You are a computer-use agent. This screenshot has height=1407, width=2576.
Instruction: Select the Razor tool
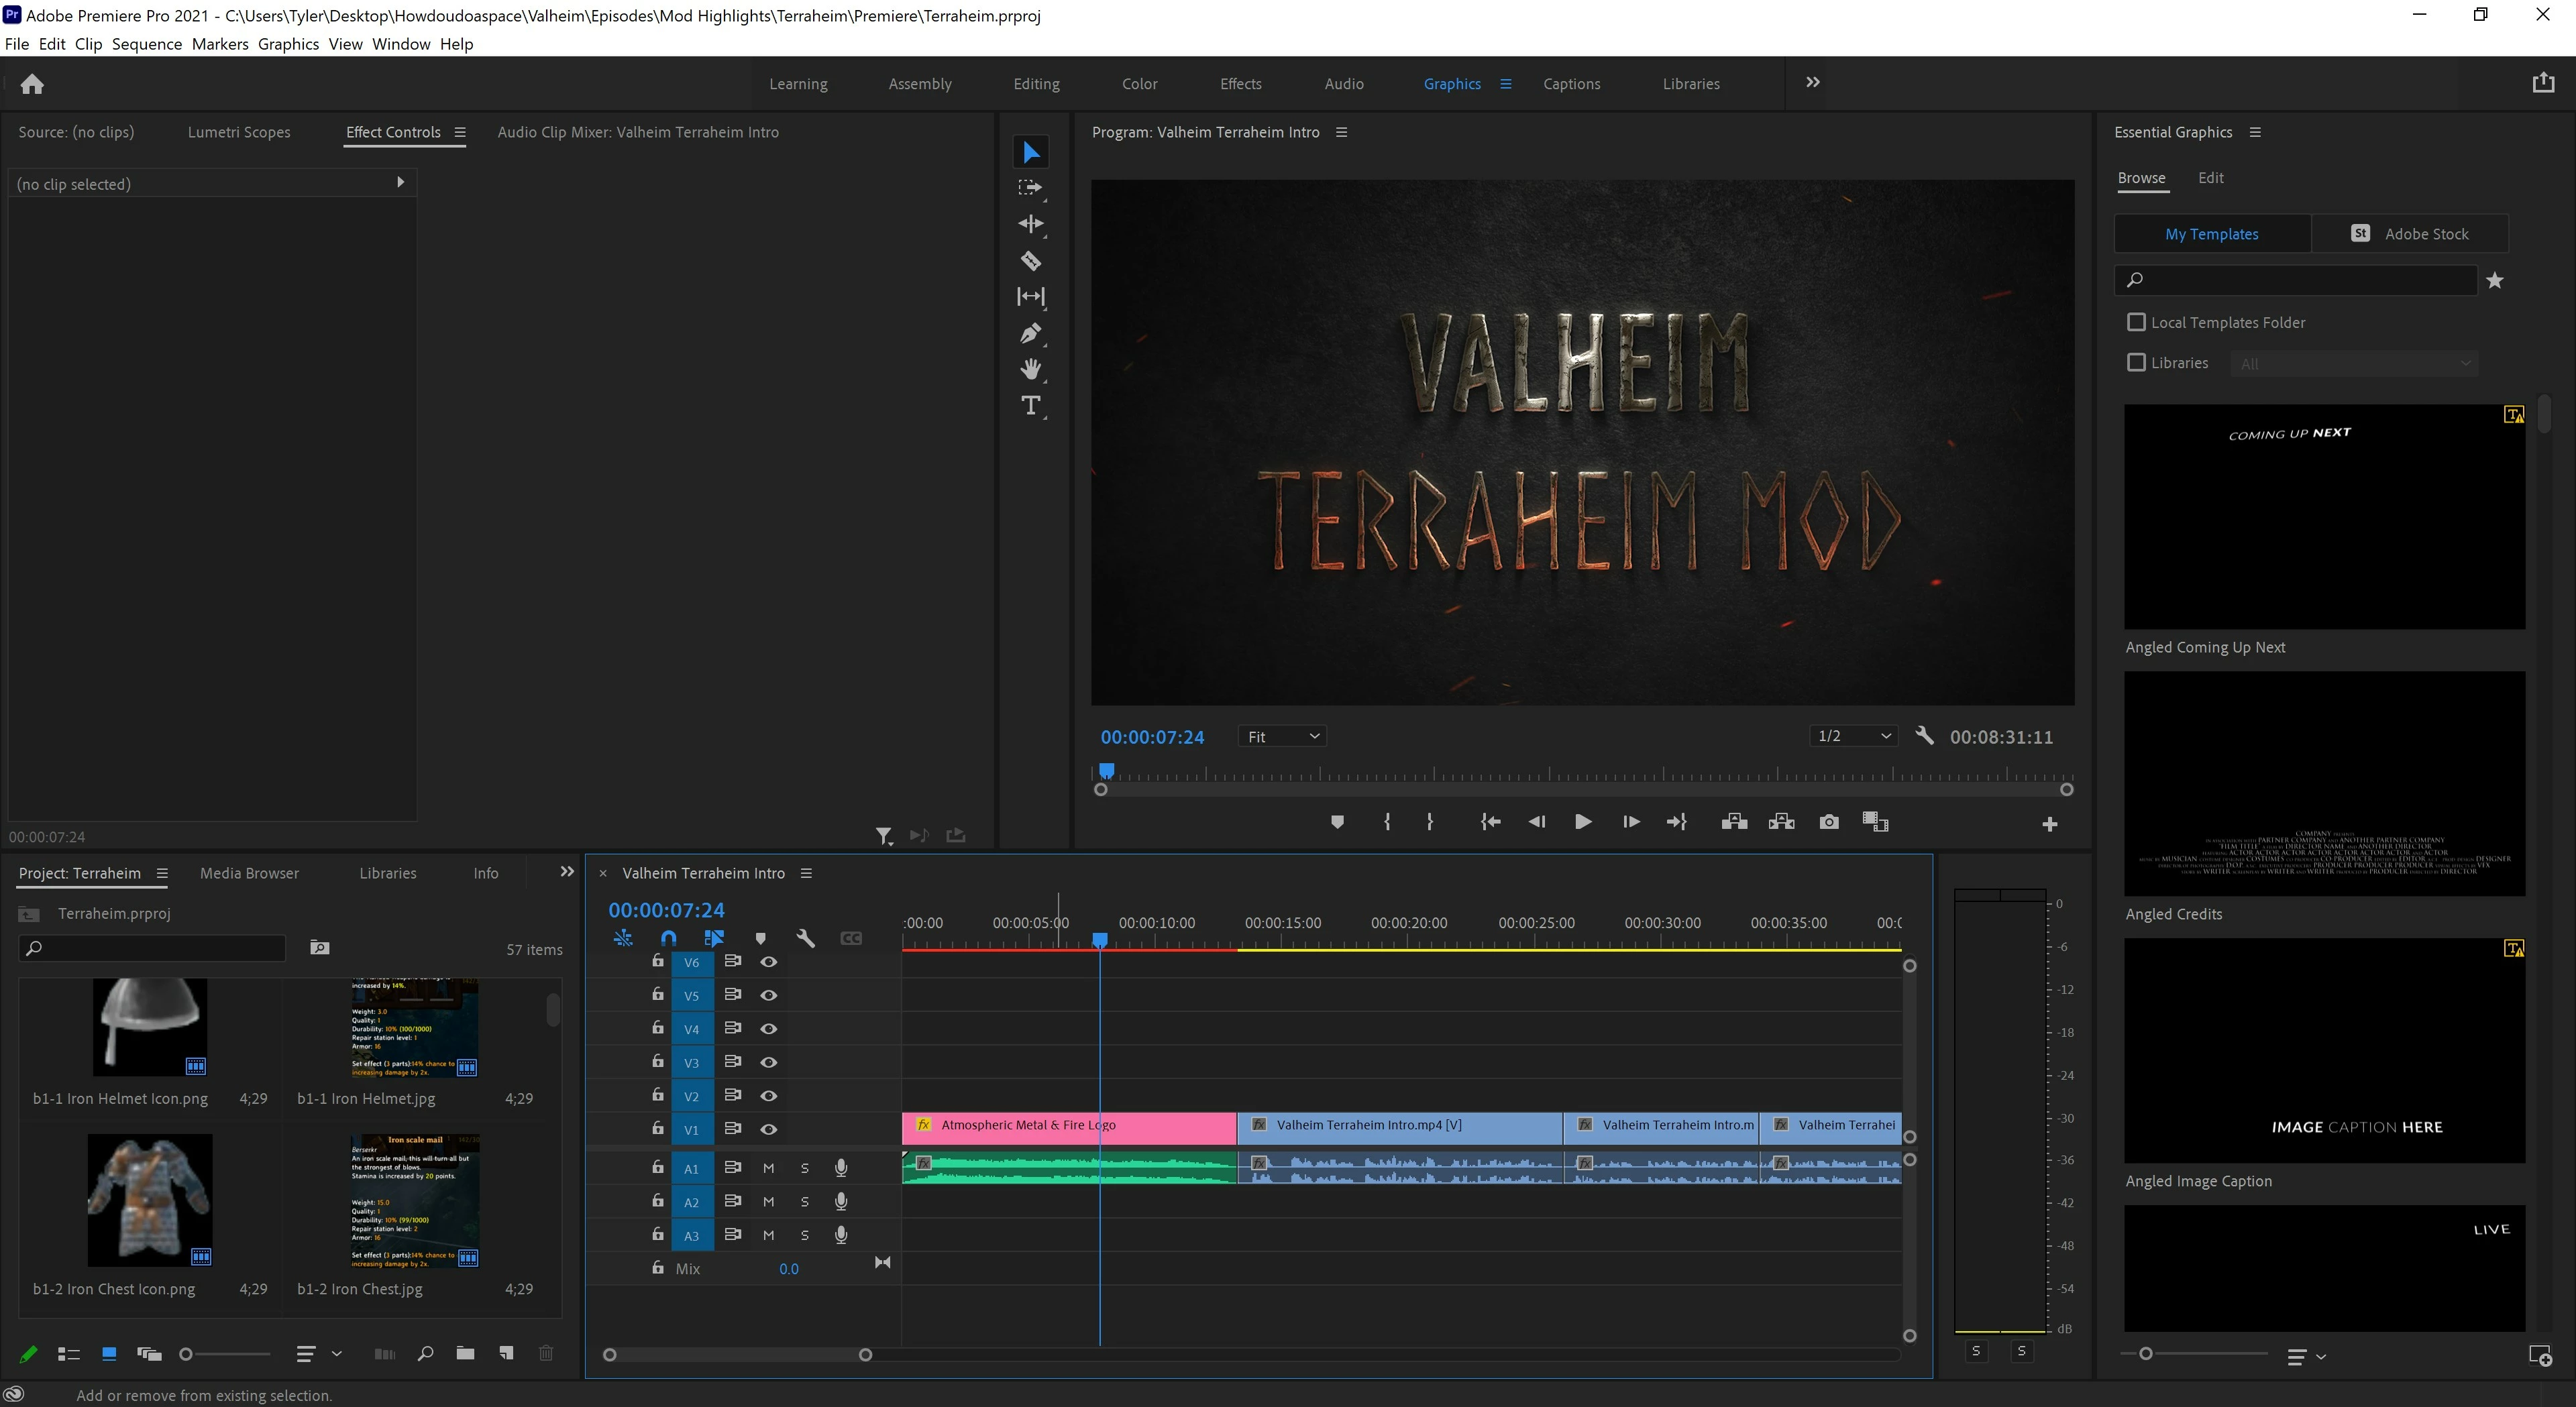click(1030, 261)
